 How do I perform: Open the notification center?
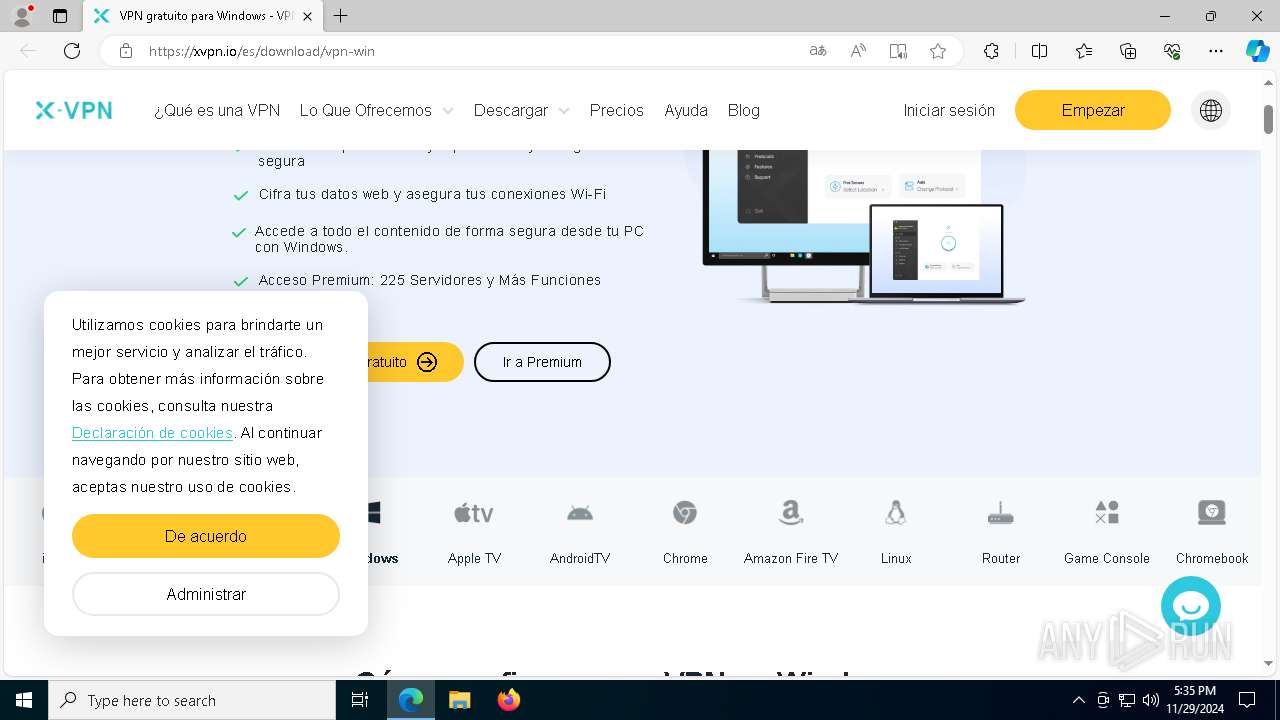click(1247, 700)
